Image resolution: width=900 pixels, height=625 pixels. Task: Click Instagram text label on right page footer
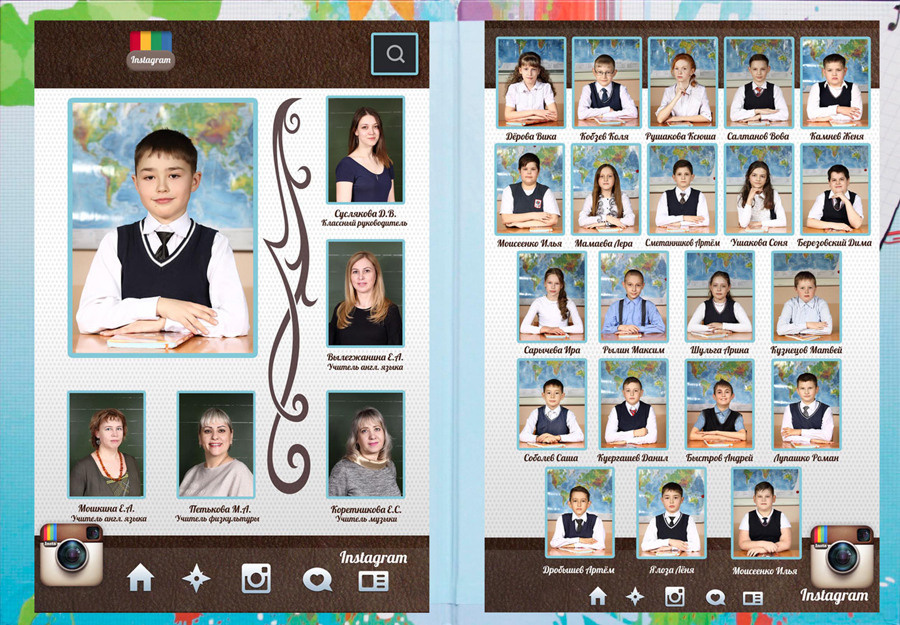pos(834,596)
